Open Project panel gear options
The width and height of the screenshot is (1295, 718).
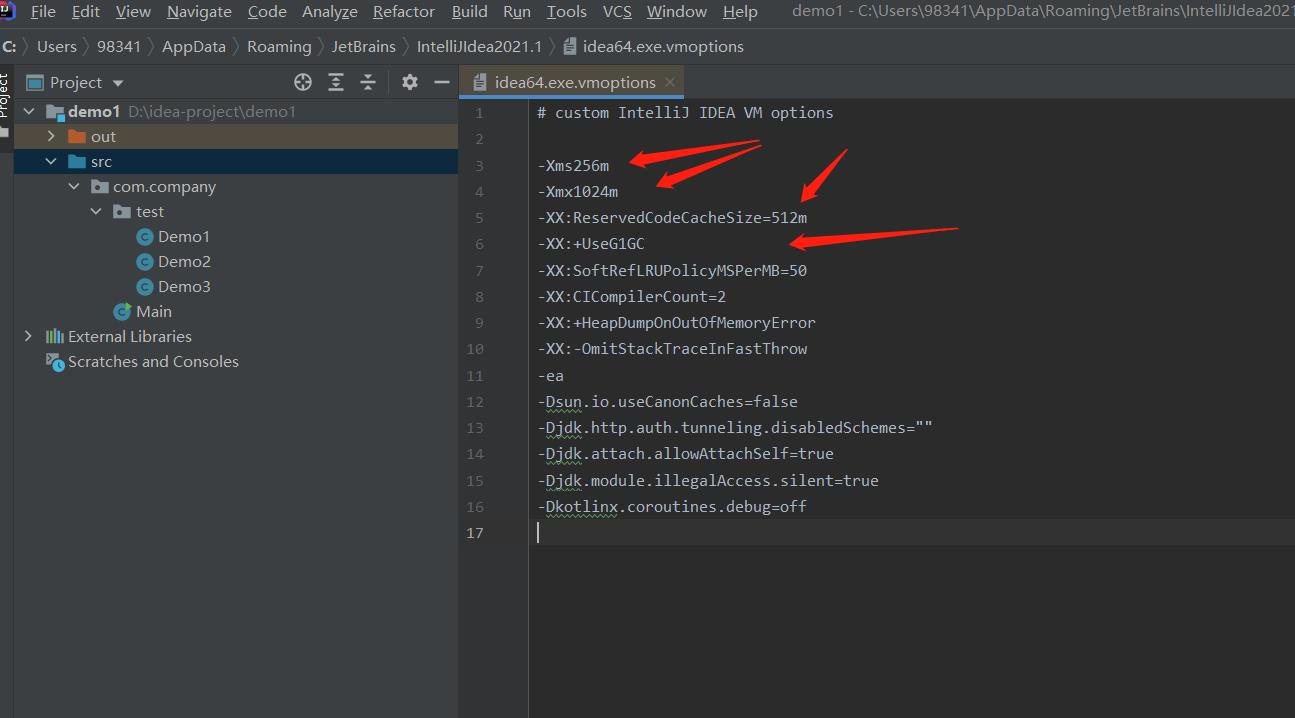pos(410,82)
